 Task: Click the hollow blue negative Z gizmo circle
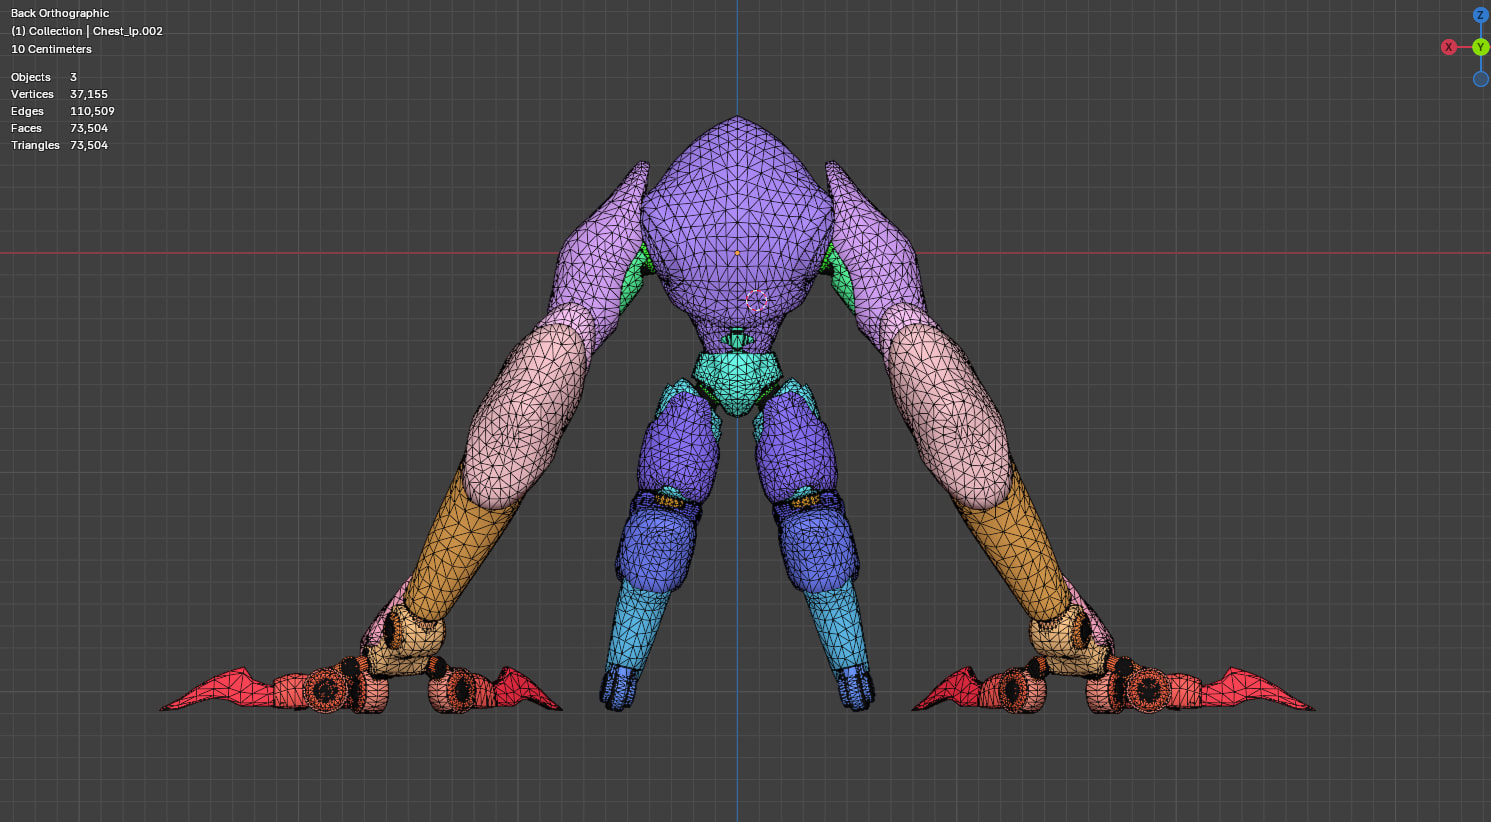point(1480,79)
